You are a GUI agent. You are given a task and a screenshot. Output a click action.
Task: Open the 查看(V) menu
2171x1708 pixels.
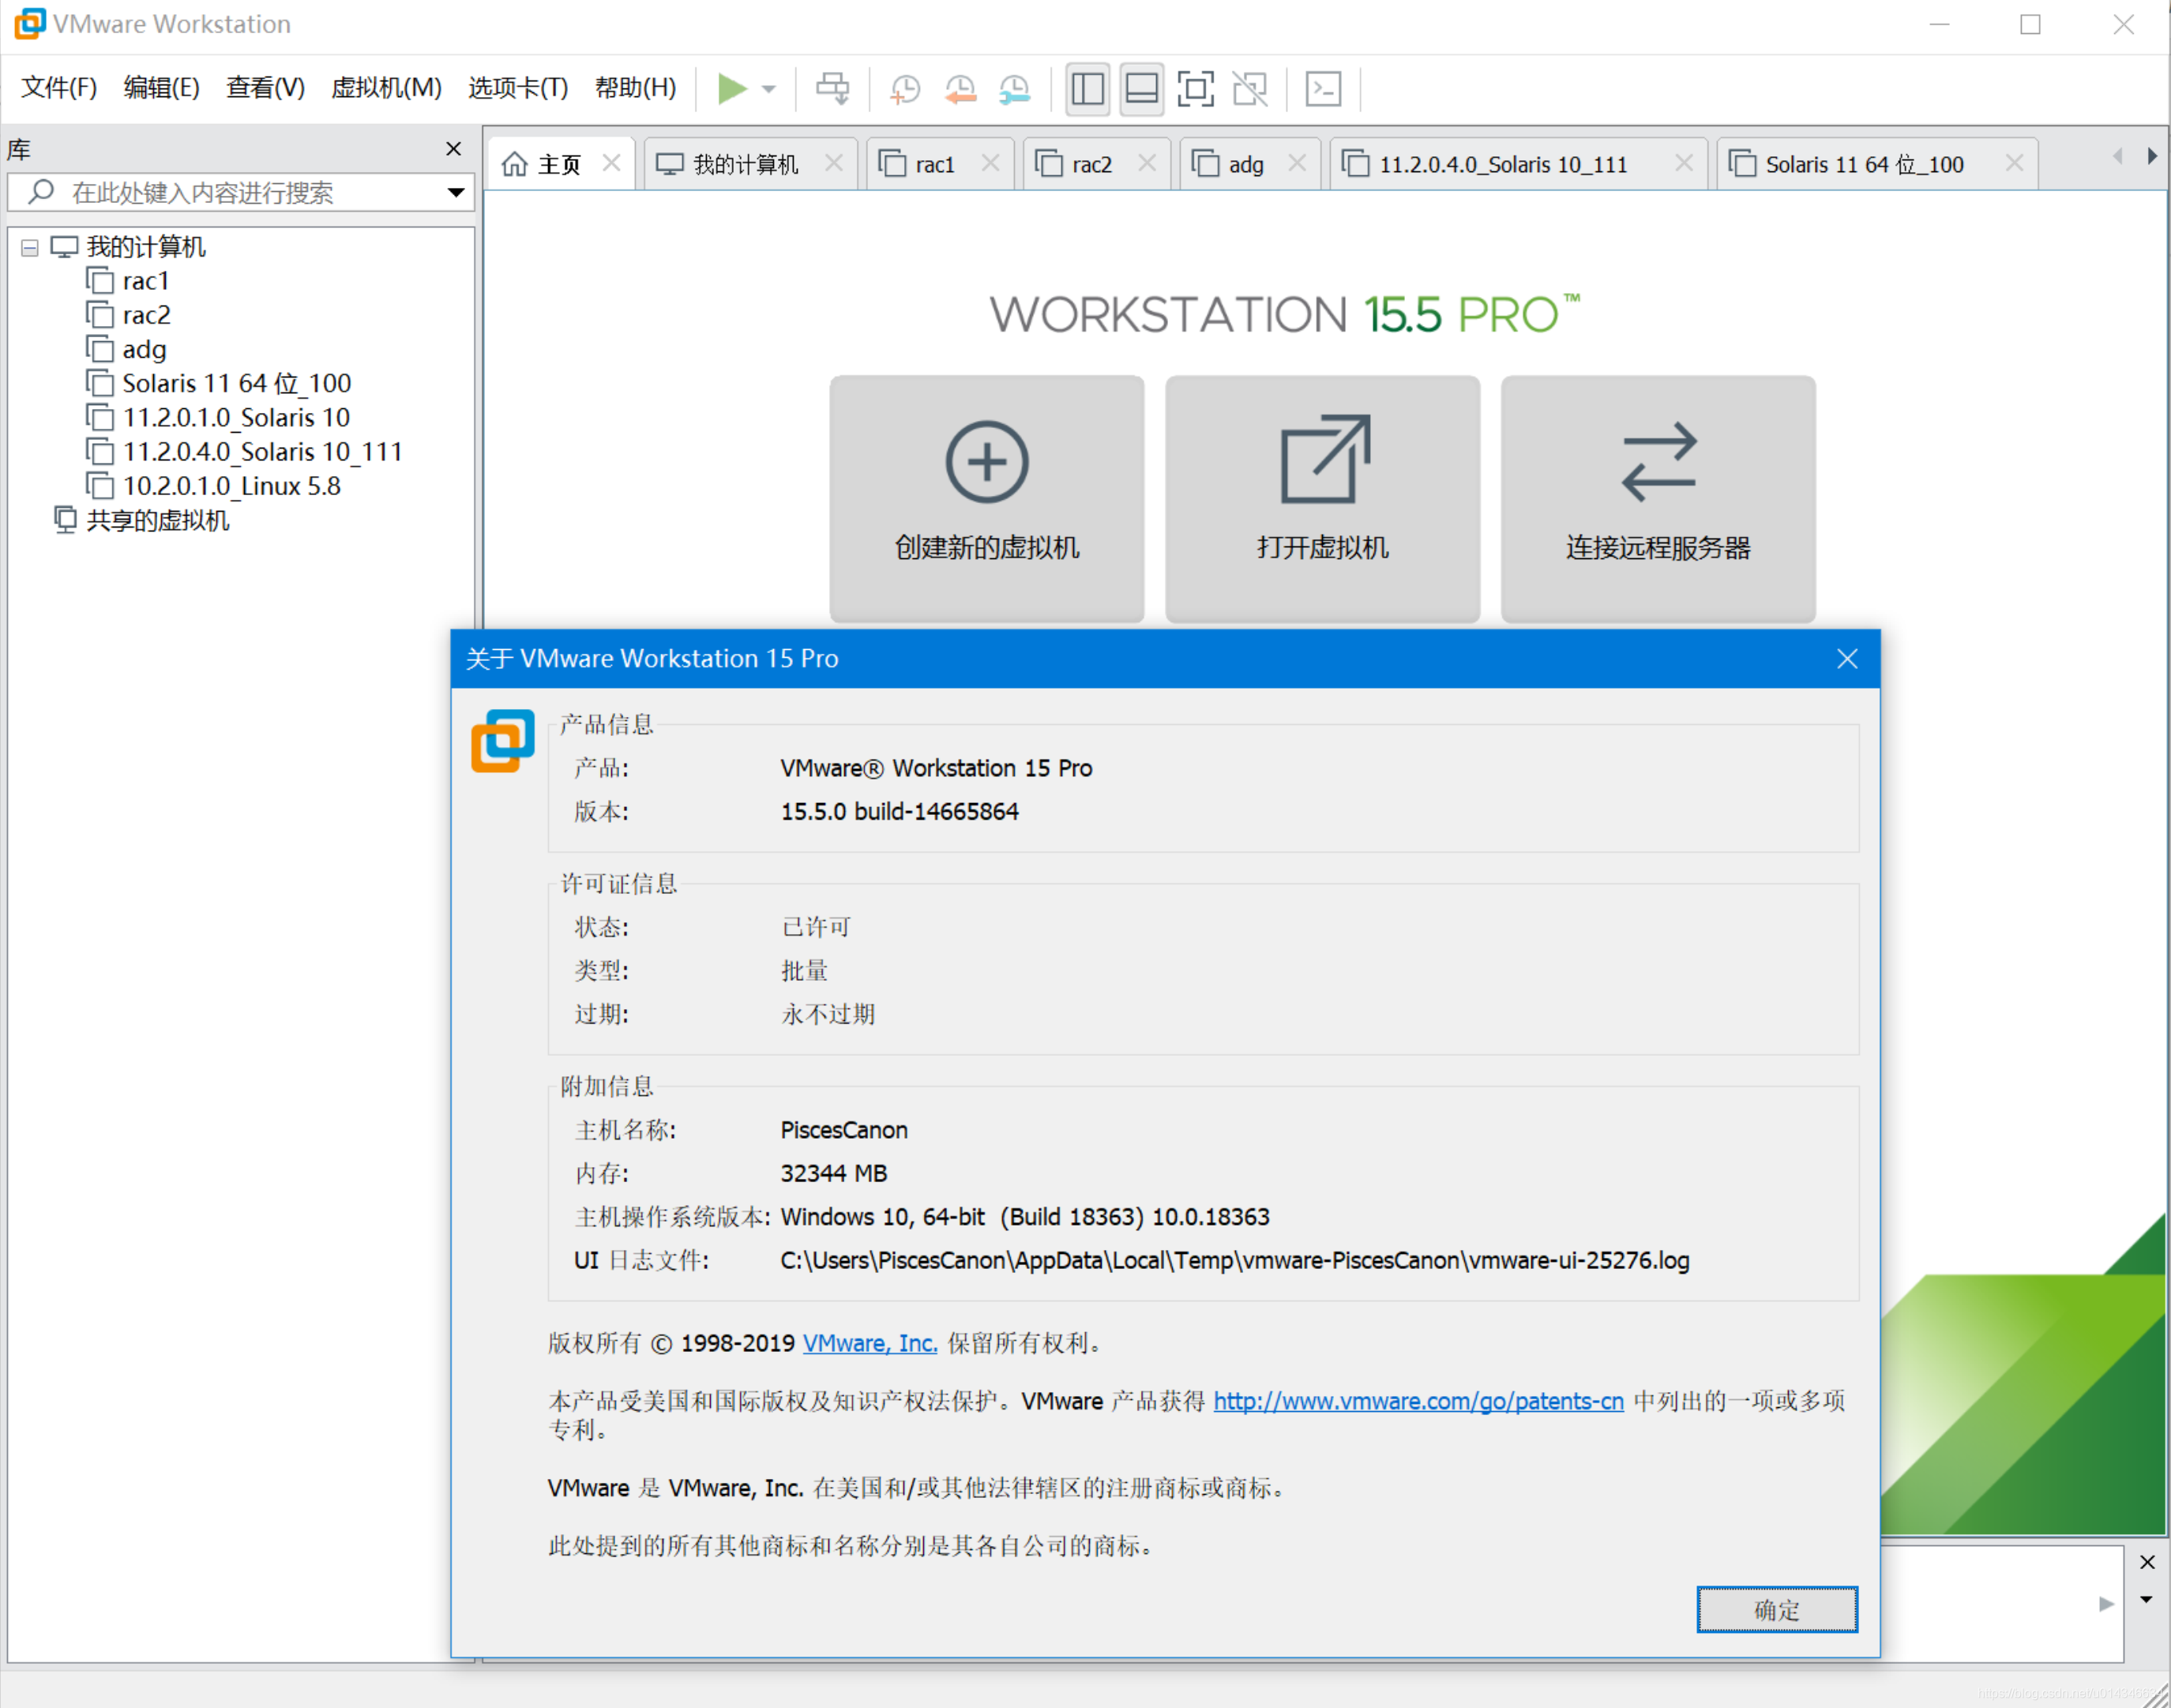(x=265, y=88)
